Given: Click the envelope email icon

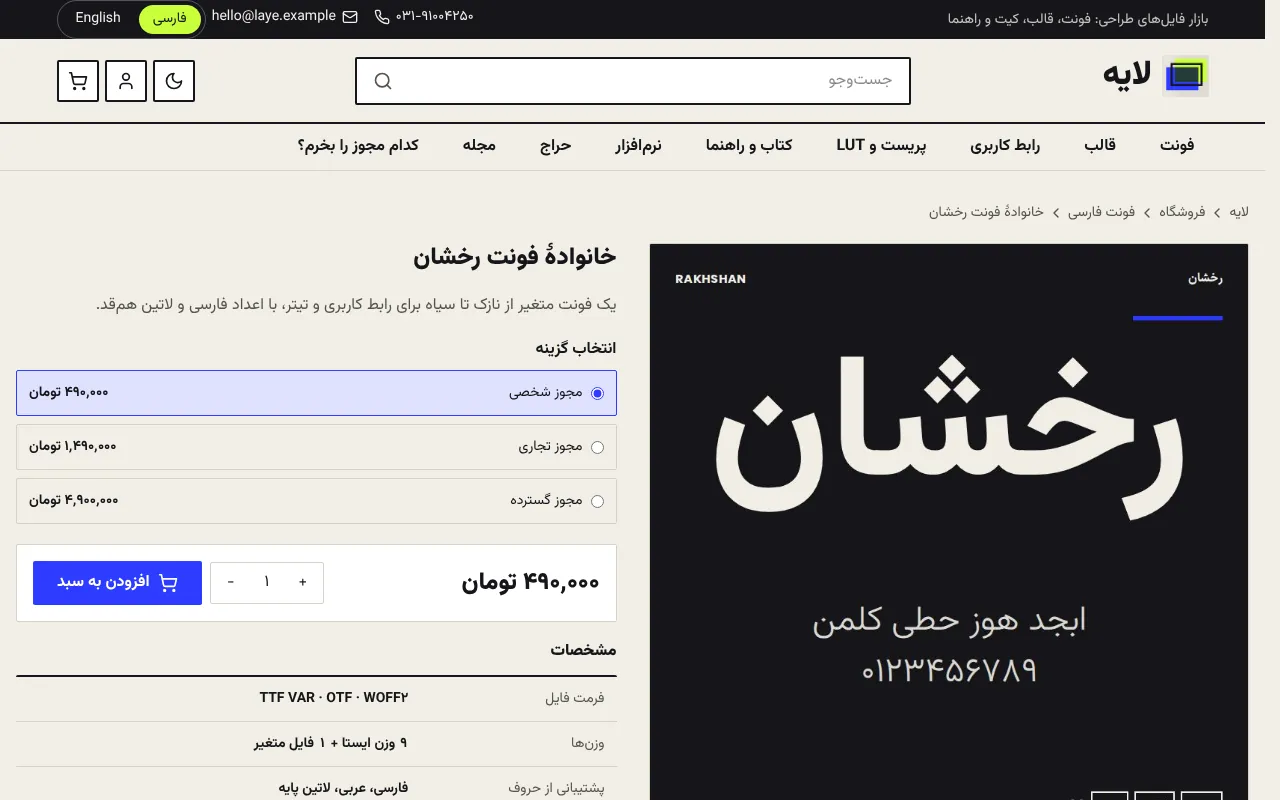Looking at the screenshot, I should (350, 17).
